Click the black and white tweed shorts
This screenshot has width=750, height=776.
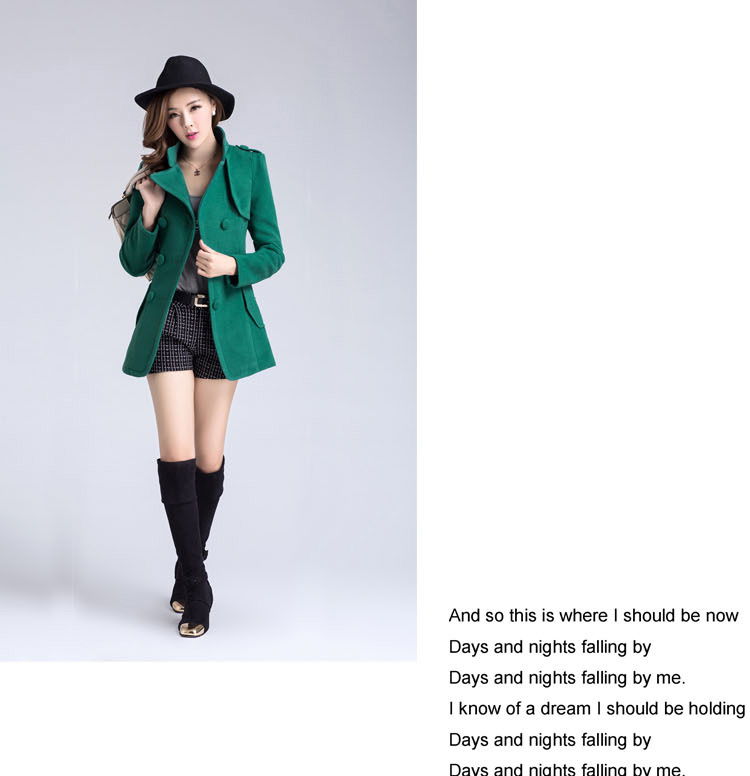pyautogui.click(x=186, y=339)
